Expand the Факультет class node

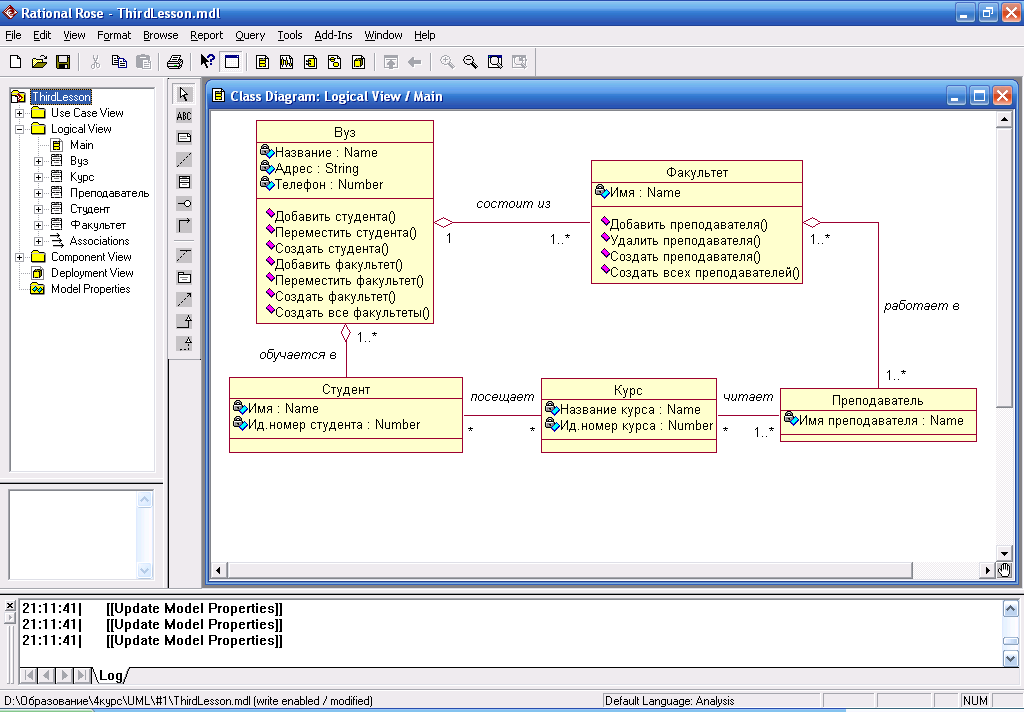[39, 225]
